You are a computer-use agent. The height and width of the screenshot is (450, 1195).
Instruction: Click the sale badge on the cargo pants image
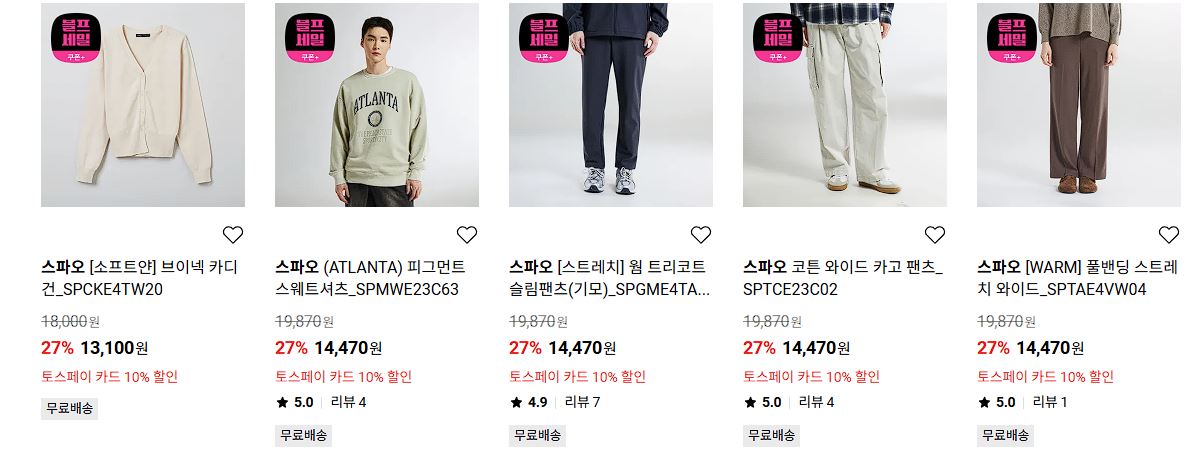pos(777,37)
